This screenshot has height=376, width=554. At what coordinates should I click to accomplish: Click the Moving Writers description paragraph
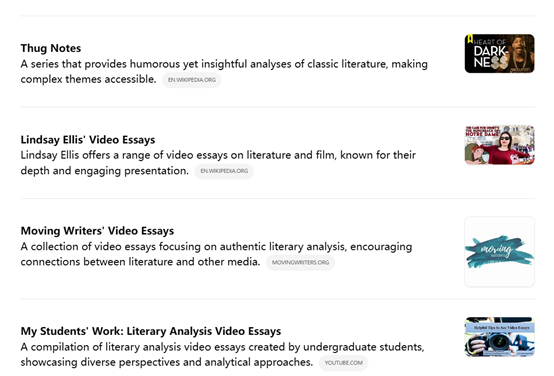point(216,254)
